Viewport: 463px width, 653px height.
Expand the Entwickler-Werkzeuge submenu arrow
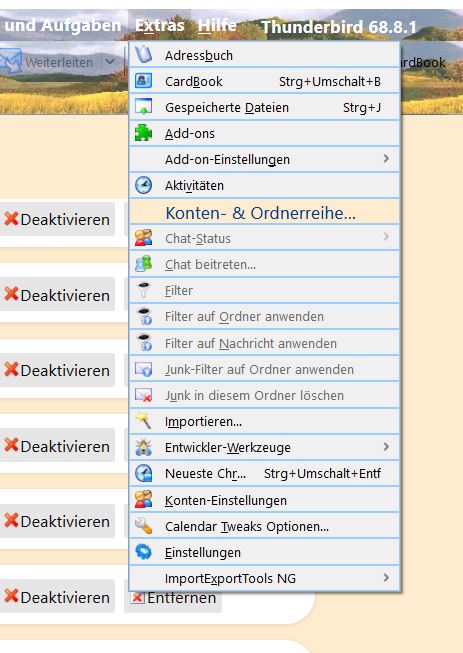point(386,446)
